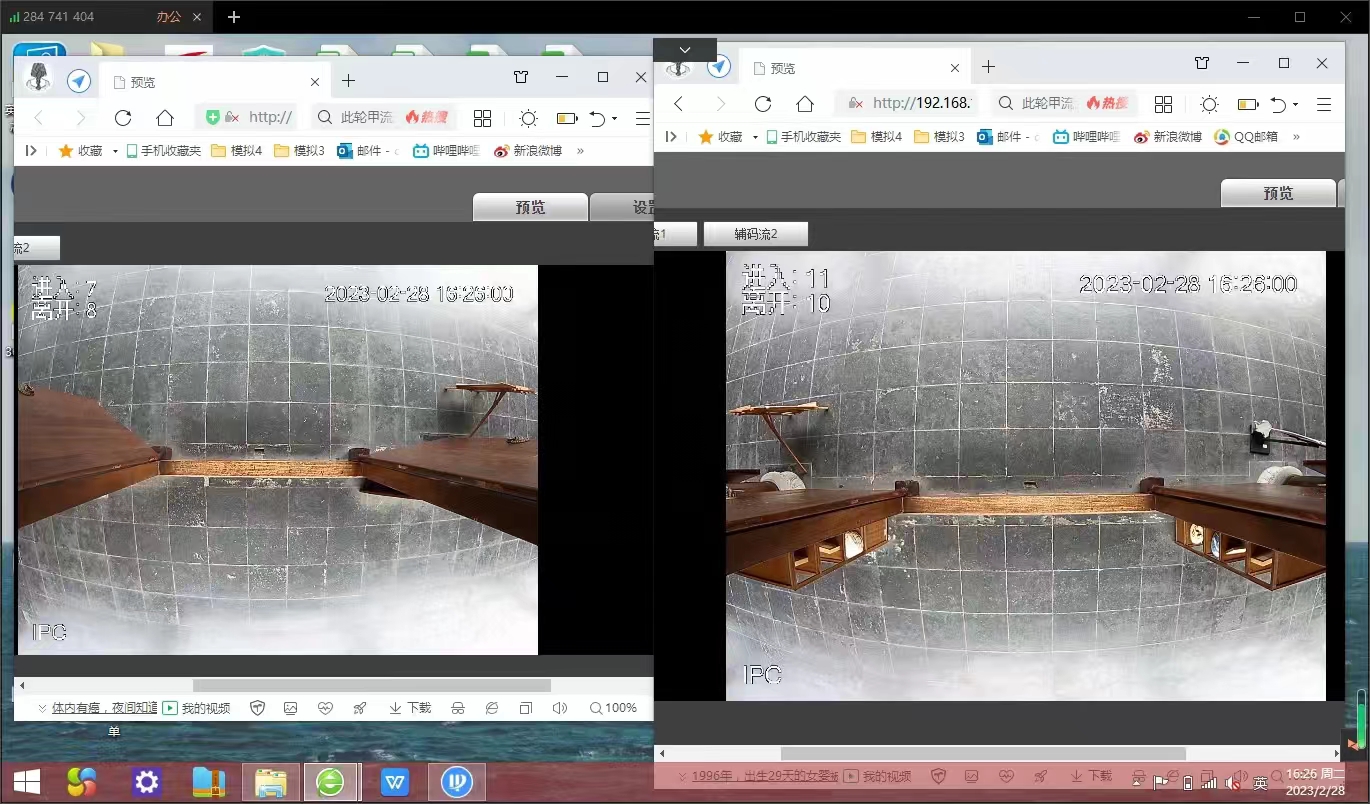Toggle bookmark sidebar in left browser
Image resolution: width=1370 pixels, height=804 pixels.
tap(31, 151)
